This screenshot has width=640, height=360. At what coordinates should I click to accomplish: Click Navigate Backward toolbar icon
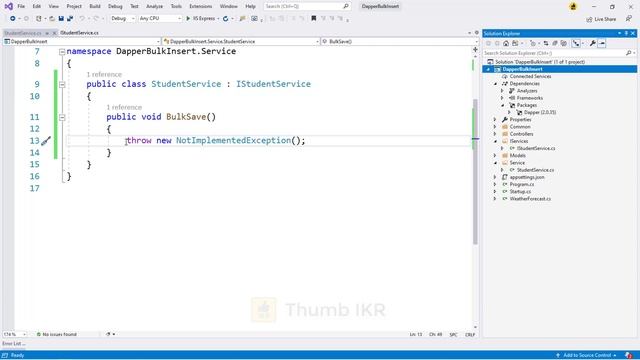(x=13, y=18)
